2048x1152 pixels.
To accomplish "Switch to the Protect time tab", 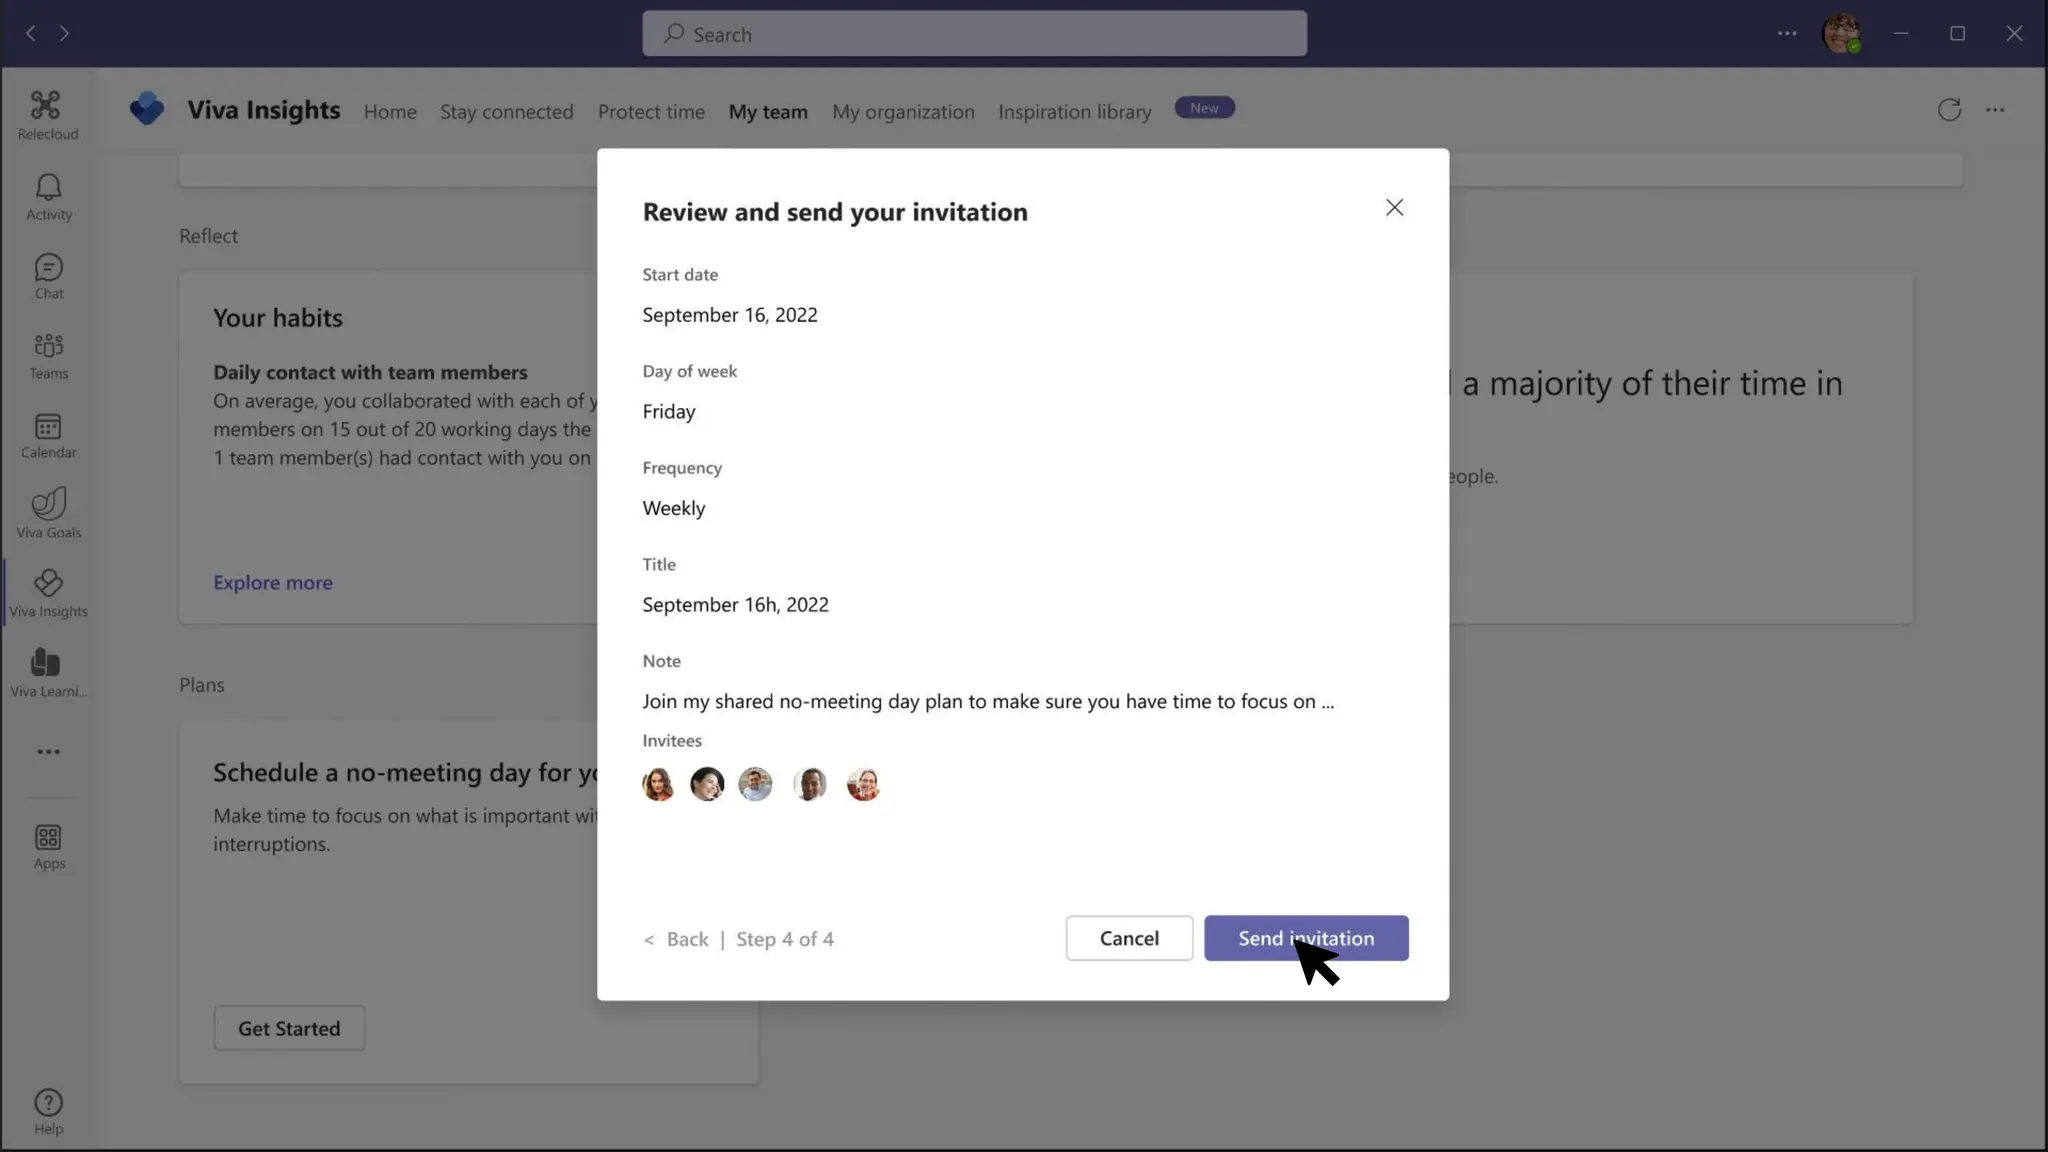I will coord(651,112).
